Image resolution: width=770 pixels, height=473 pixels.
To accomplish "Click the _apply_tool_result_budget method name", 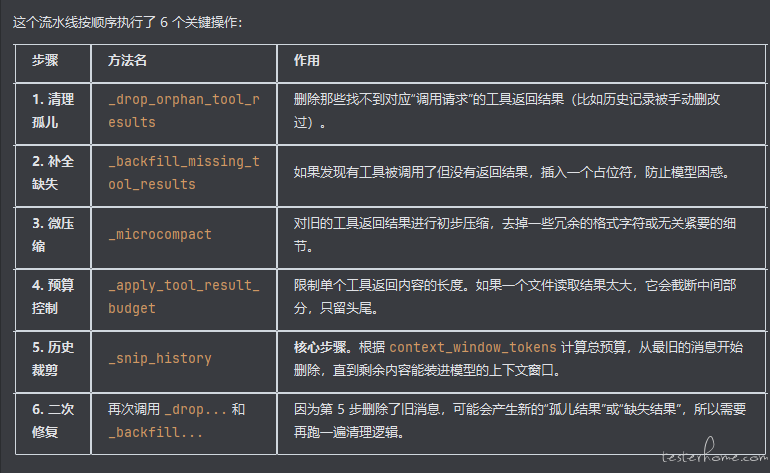I will [183, 297].
